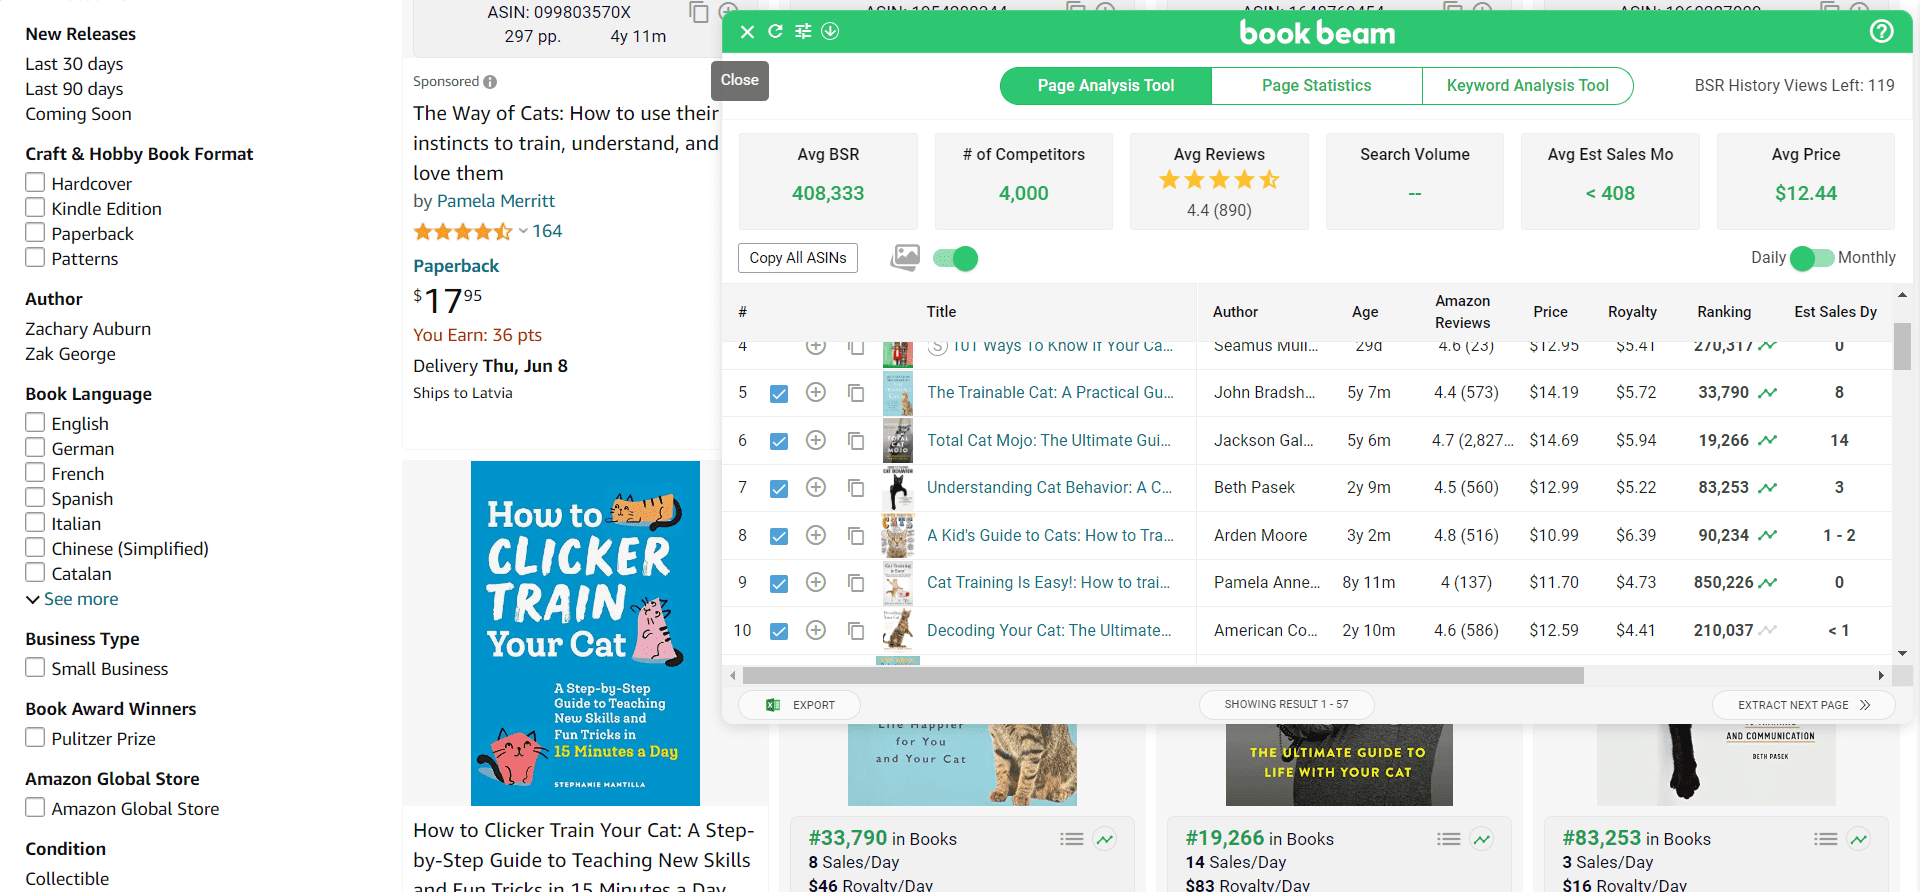Add Decoding Your Cat row with plus icon
Viewport: 1920px width, 893px height.
816,630
